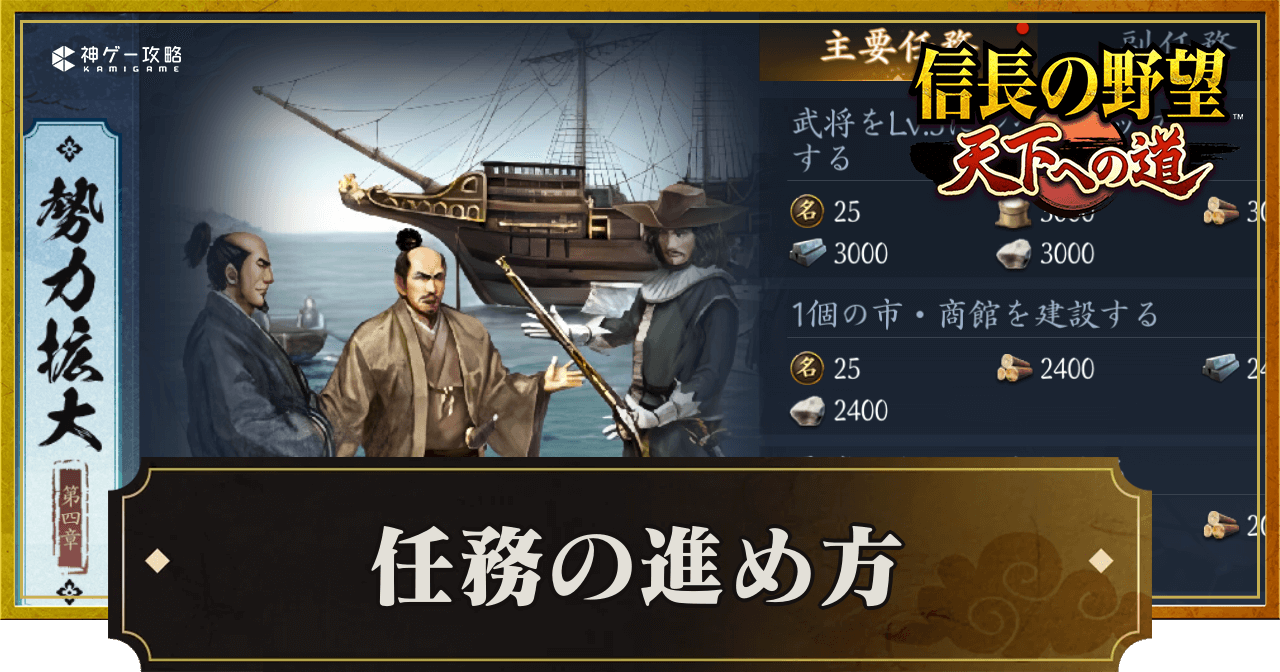Click the lumber icon in the bottom mission row
This screenshot has width=1280, height=672.
coord(1220,524)
